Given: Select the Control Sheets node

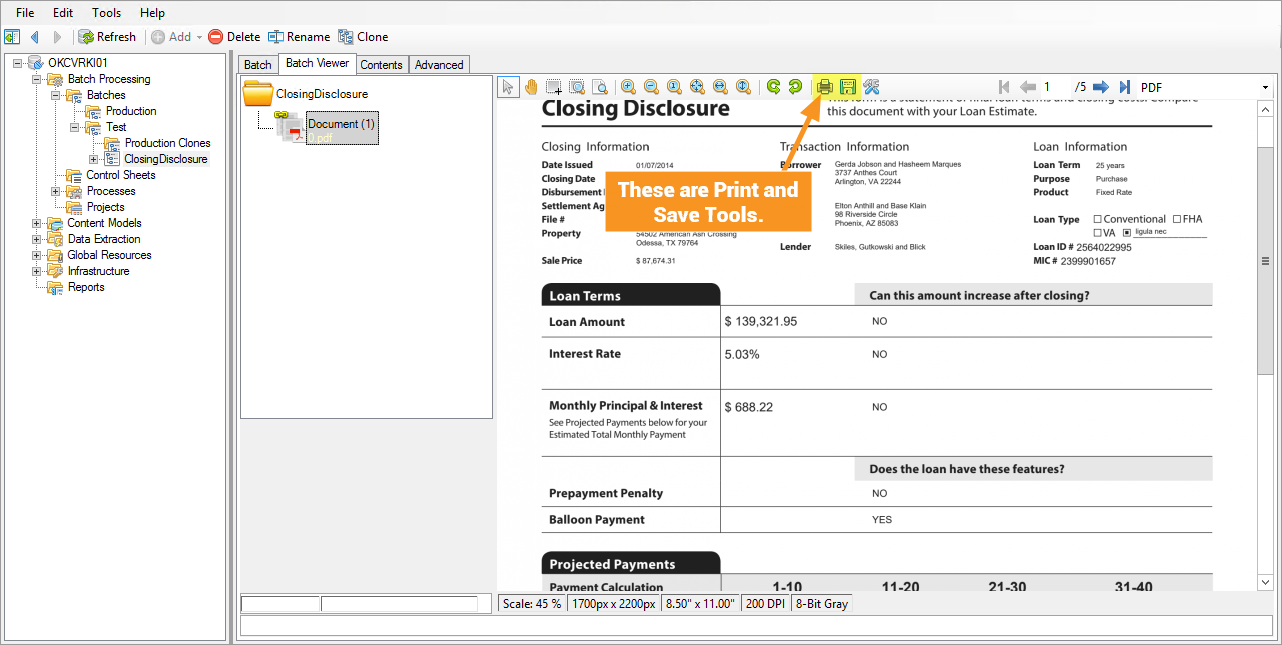Looking at the screenshot, I should click(120, 175).
